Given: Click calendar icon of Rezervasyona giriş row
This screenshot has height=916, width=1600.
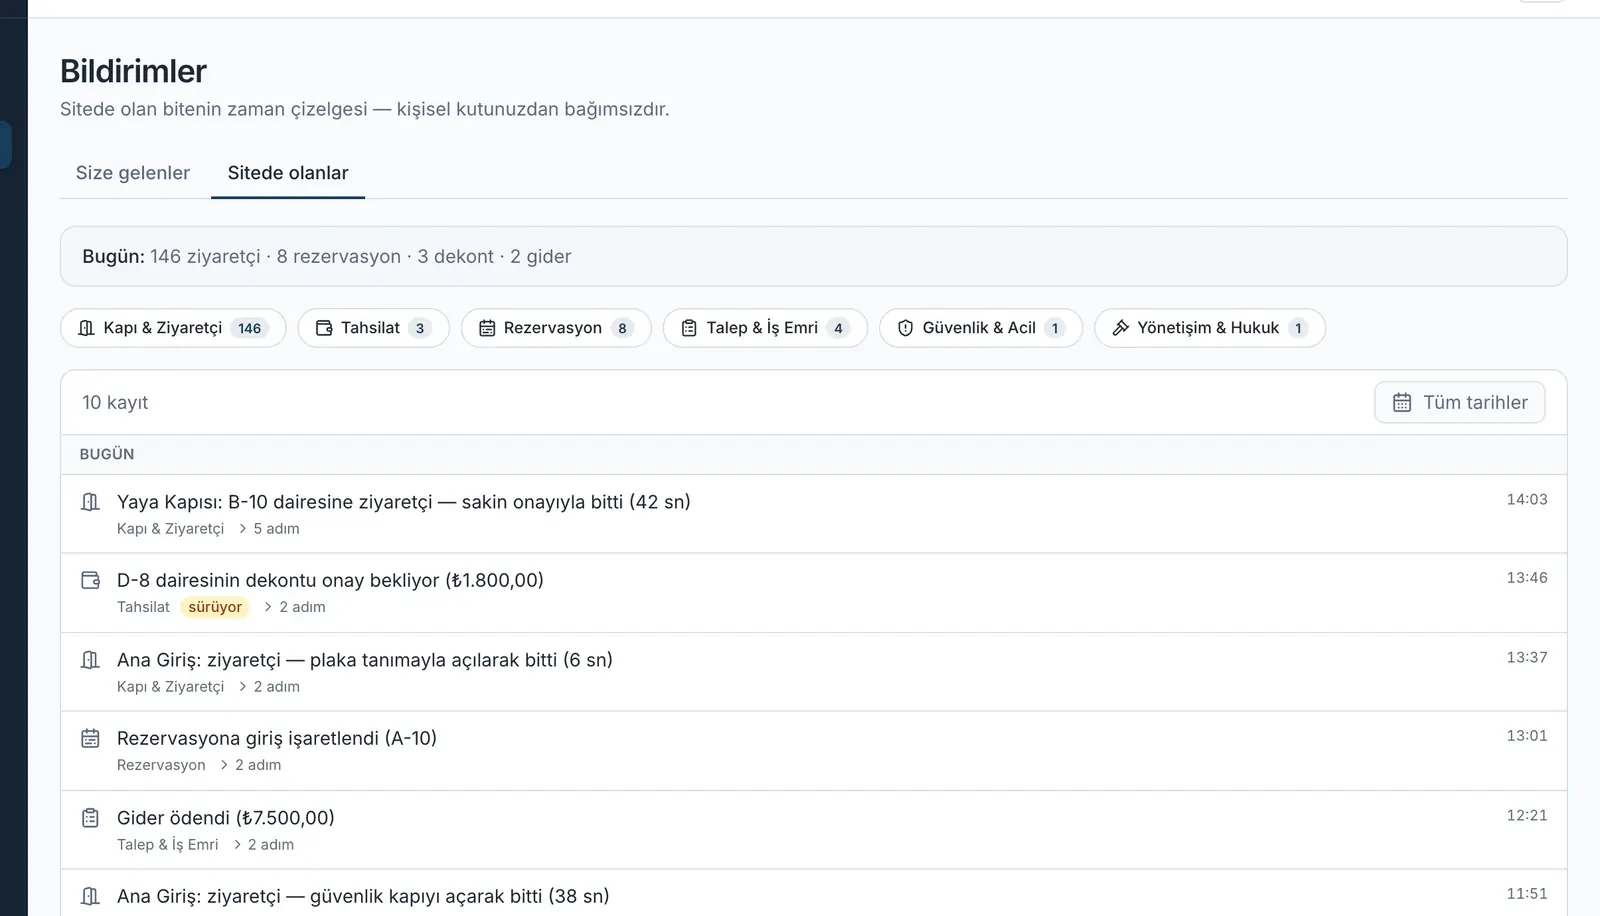Looking at the screenshot, I should click(90, 738).
